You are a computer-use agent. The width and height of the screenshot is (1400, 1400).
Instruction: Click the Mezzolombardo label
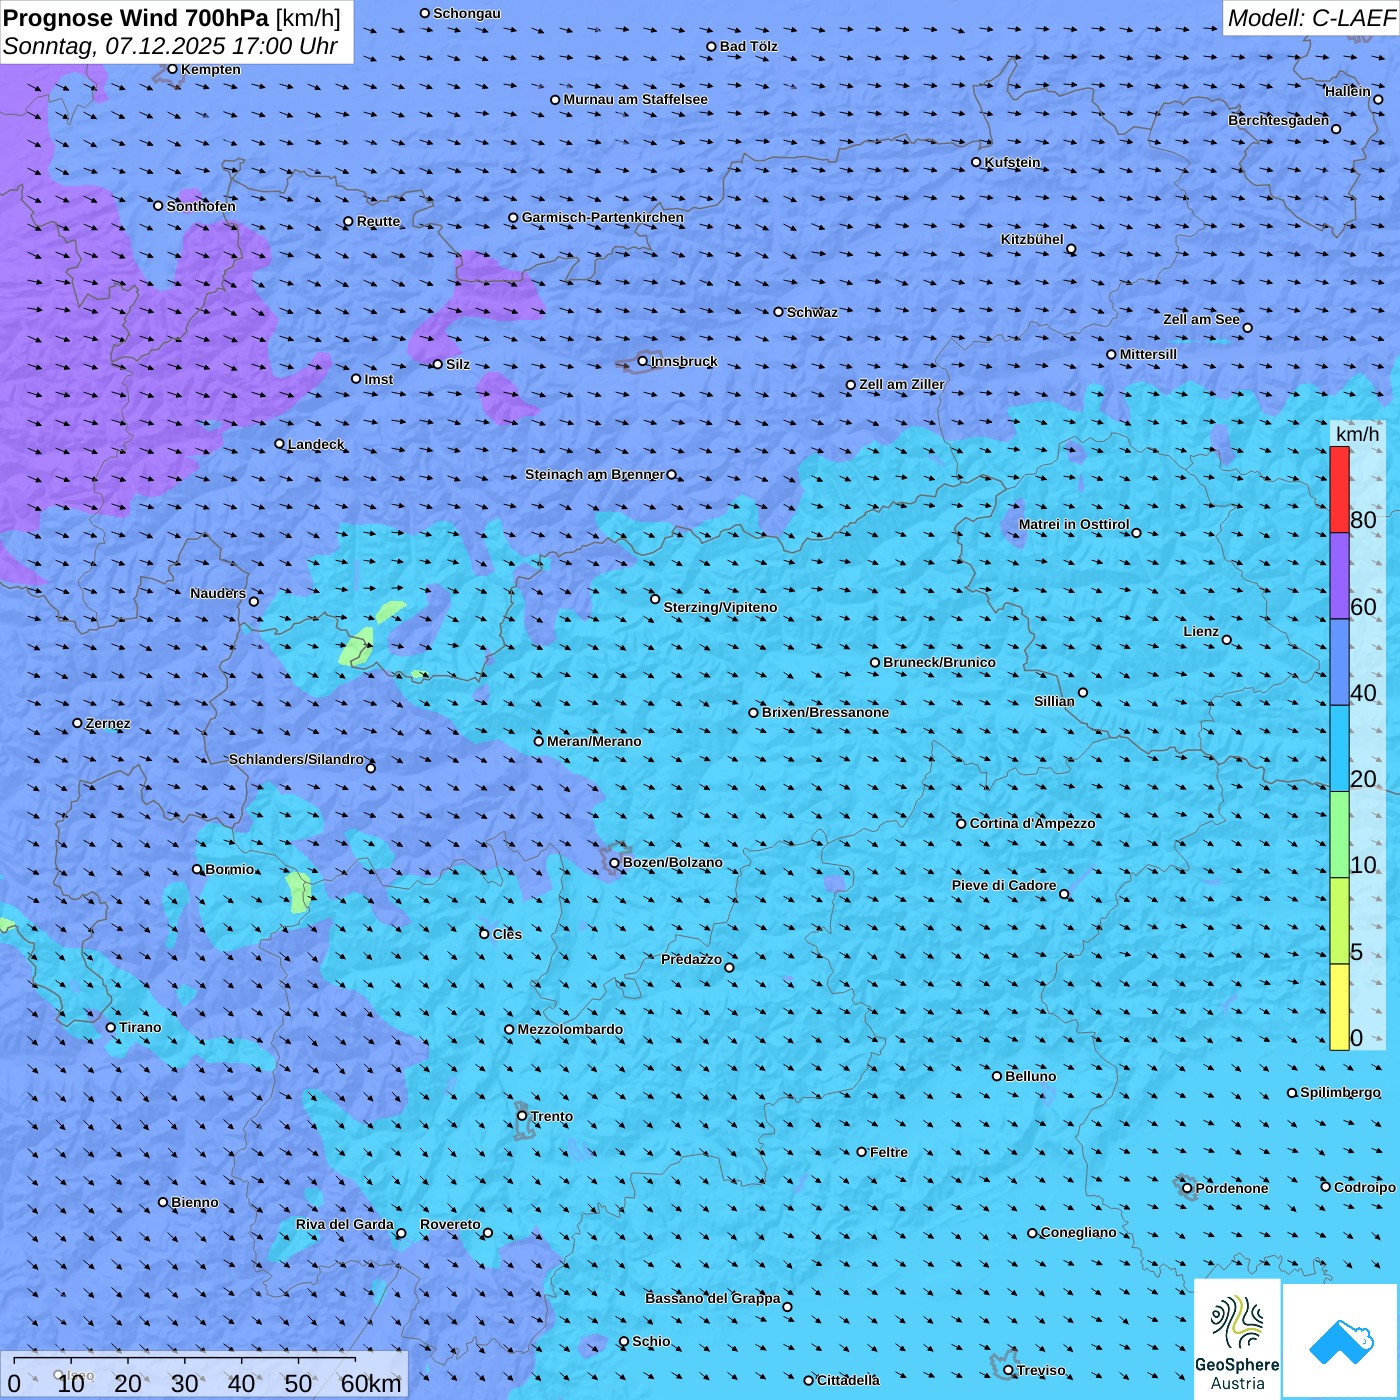click(570, 1029)
